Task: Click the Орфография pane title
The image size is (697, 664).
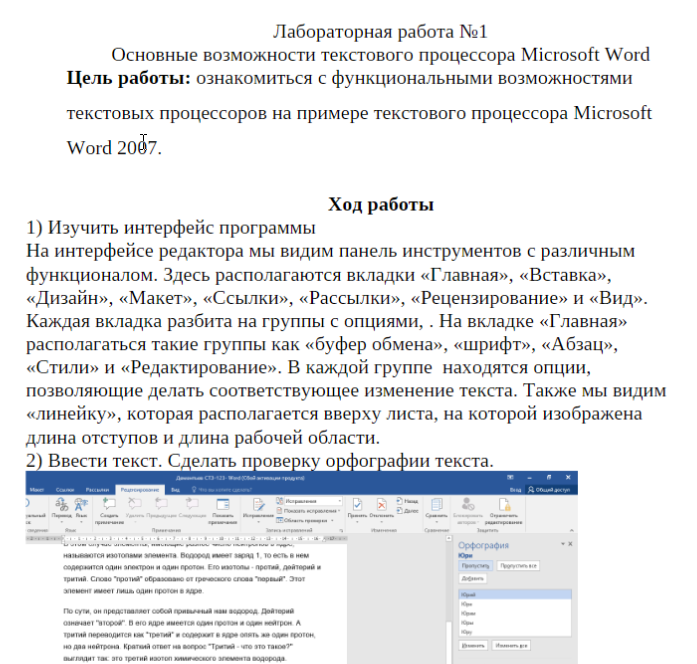Action: [483, 545]
